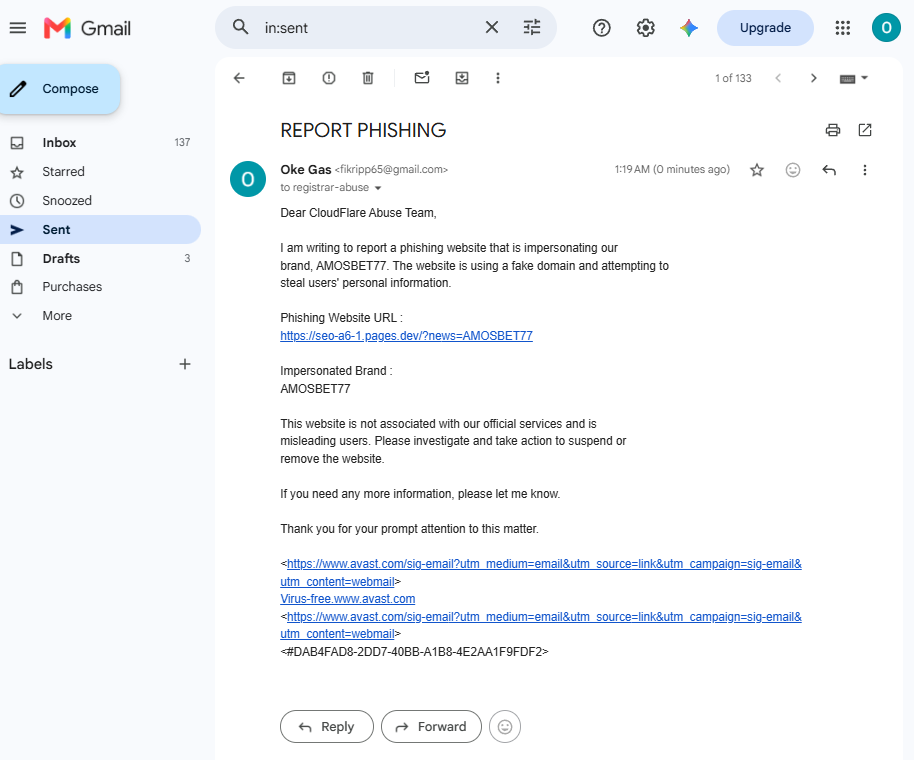Open the Google apps grid

coord(842,28)
